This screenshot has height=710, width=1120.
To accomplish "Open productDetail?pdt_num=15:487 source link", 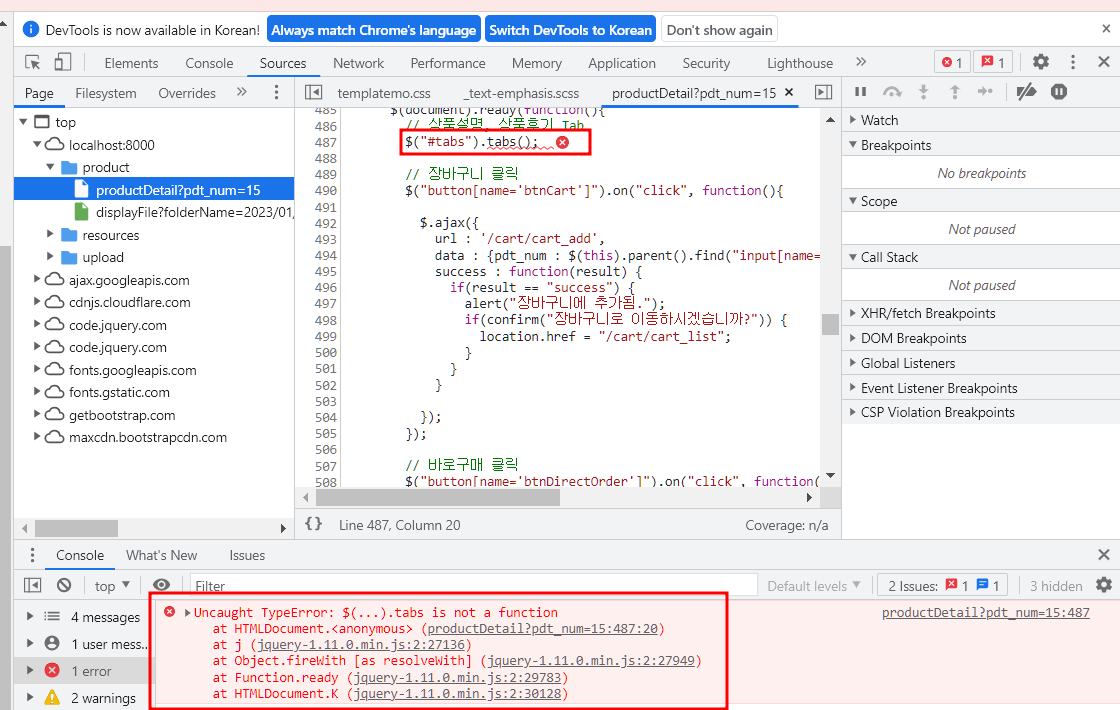I will [x=986, y=612].
